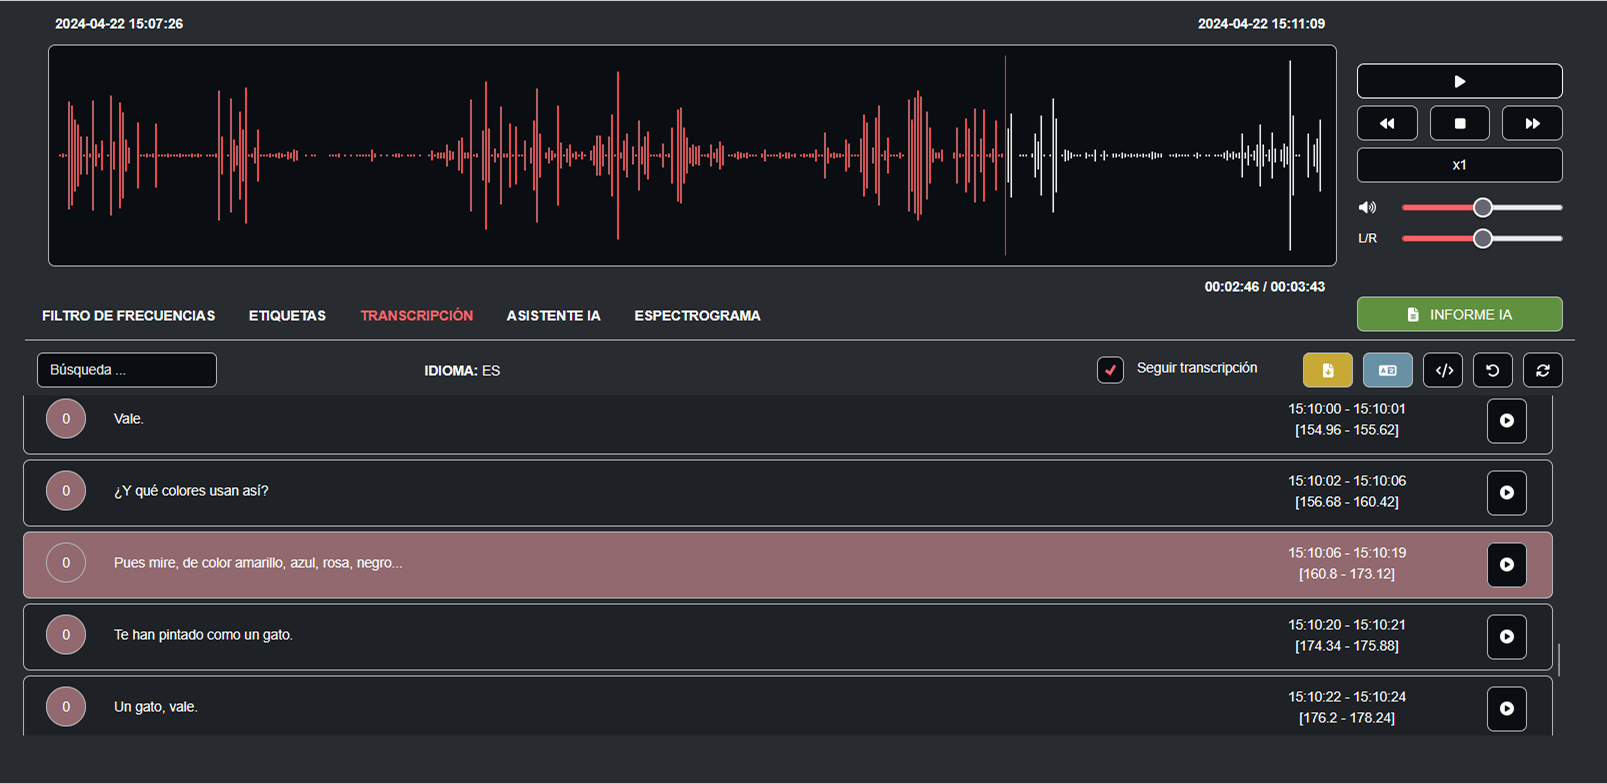The height and width of the screenshot is (784, 1607).
Task: Click the Búsqueda search field
Action: tap(127, 370)
